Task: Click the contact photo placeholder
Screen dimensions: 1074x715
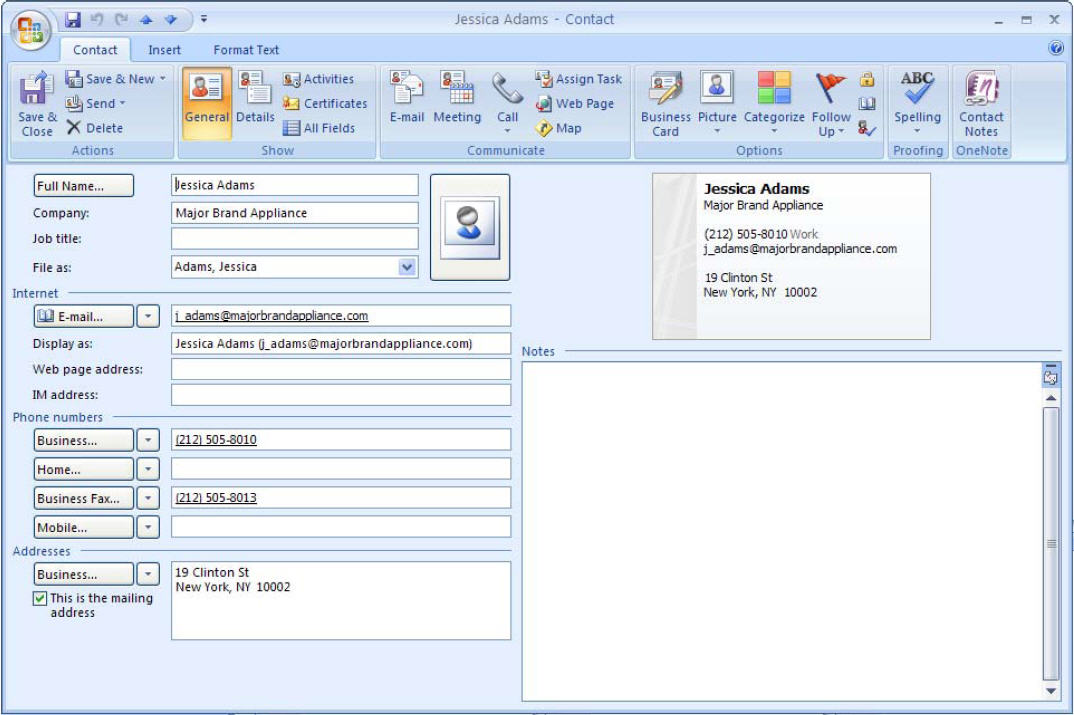Action: pos(469,227)
